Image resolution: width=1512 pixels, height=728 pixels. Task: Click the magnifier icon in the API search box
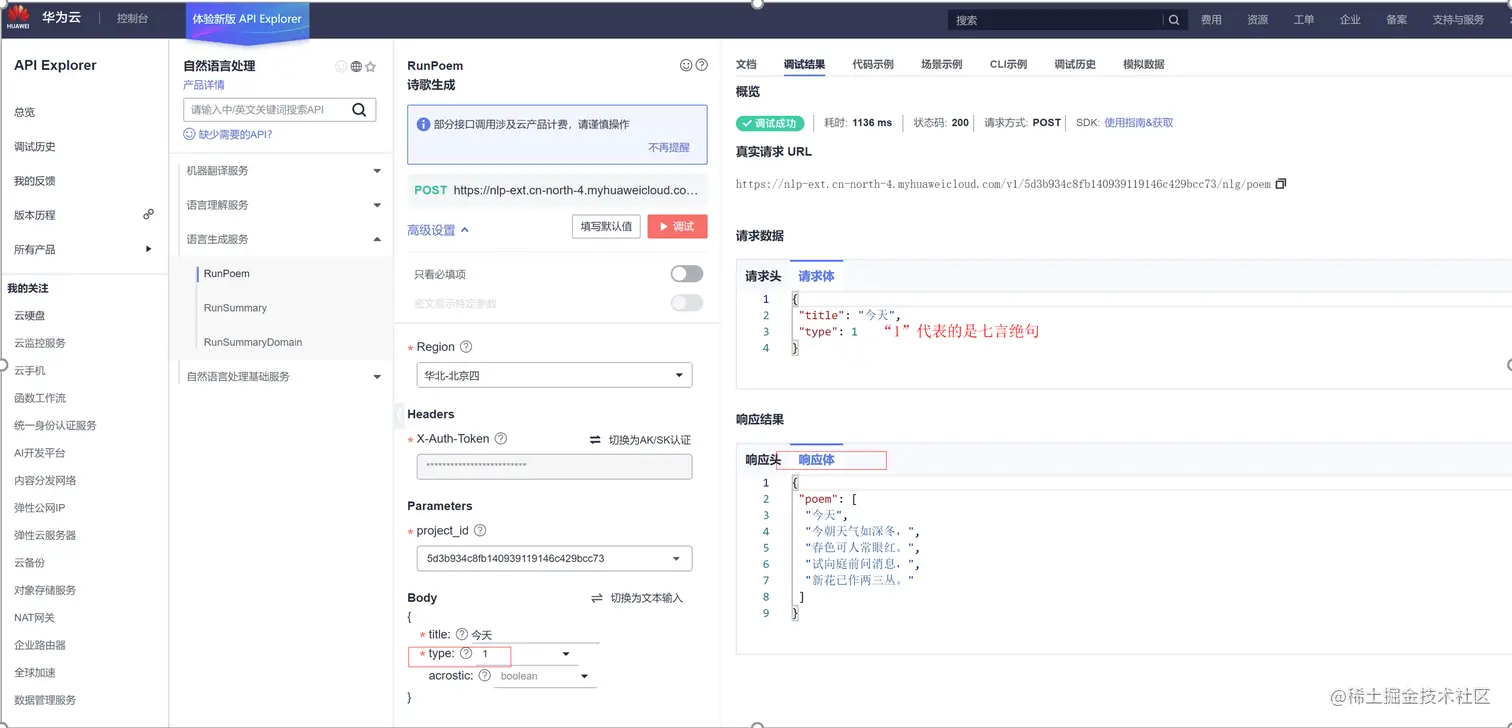tap(359, 110)
